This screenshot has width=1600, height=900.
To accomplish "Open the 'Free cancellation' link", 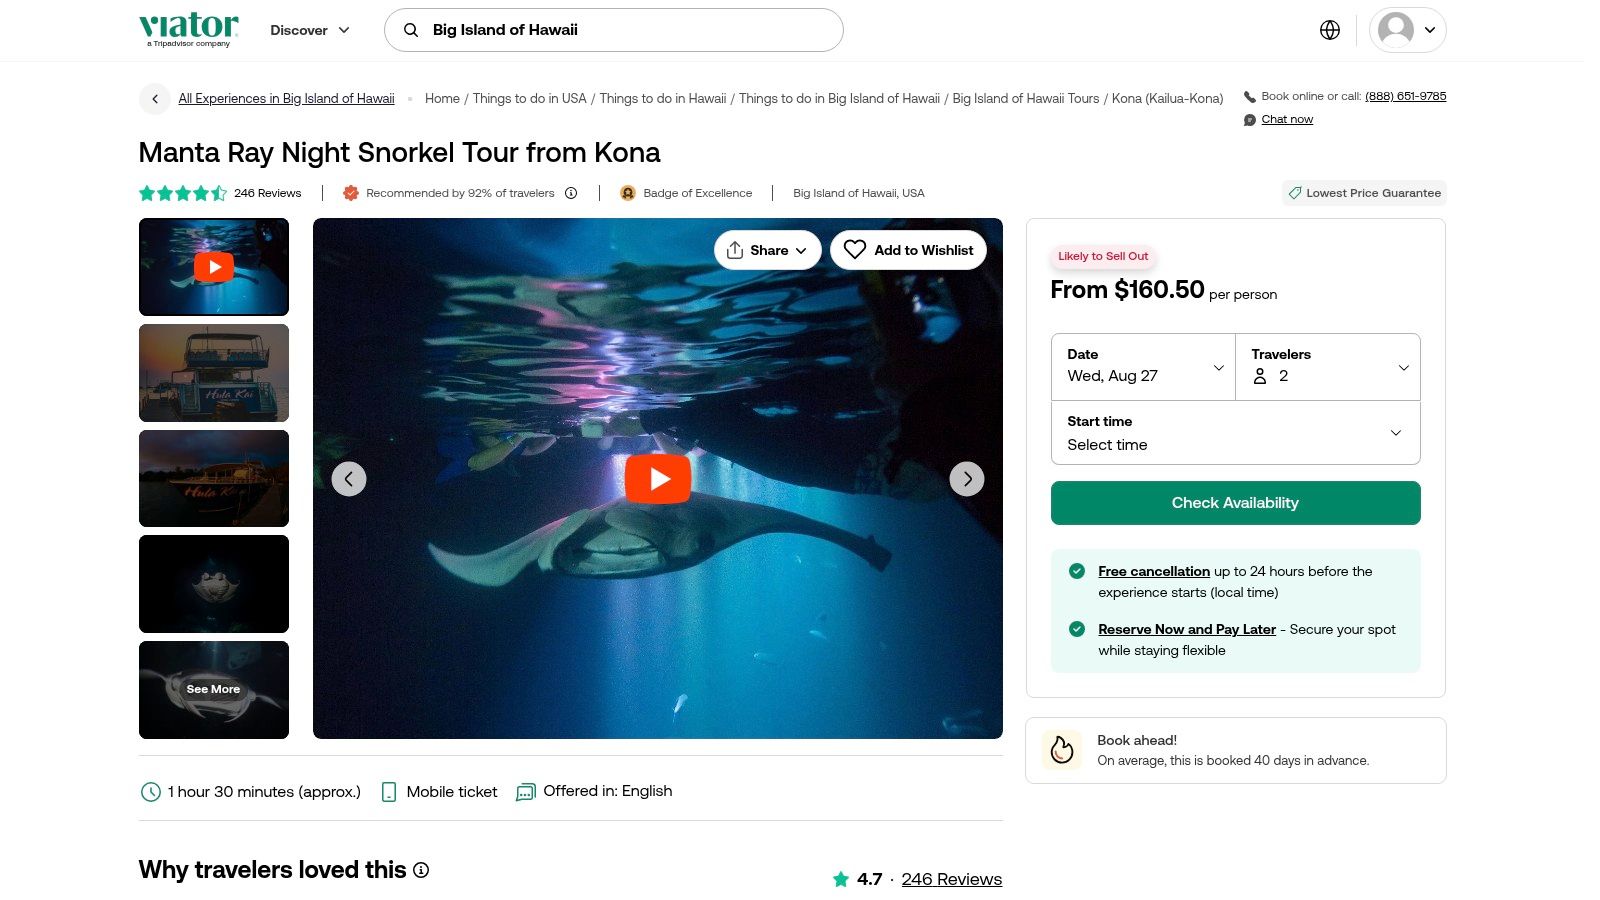I will [x=1153, y=571].
